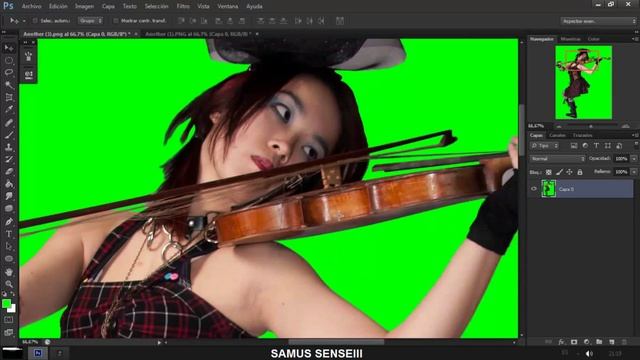Viewport: 640px width, 360px height.
Task: Enable the Selec. automát. checkbox
Action: point(35,20)
